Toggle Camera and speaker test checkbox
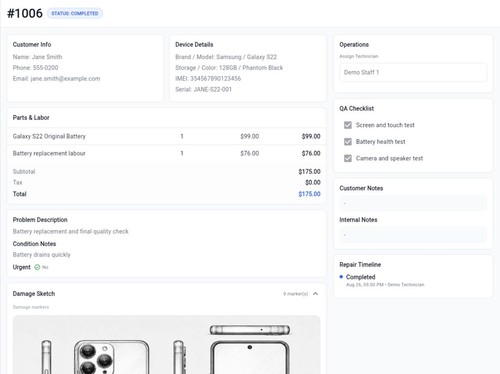500x374 pixels. click(348, 158)
